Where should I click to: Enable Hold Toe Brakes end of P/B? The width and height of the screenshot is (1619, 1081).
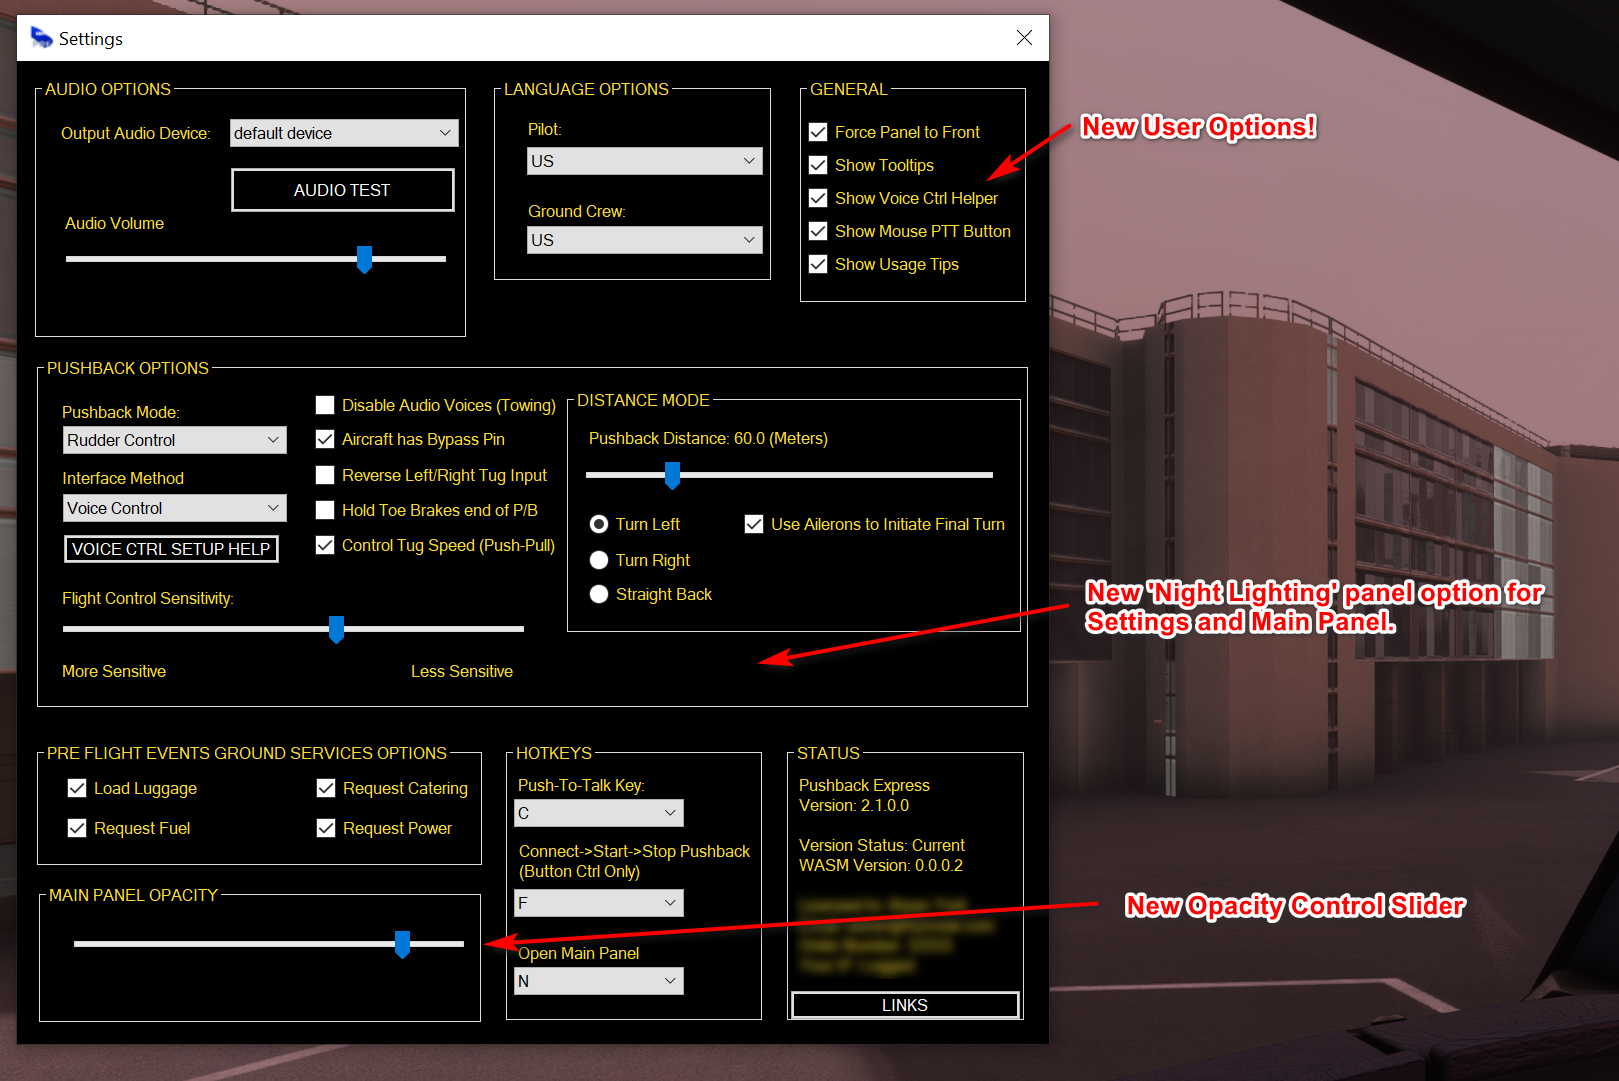coord(325,510)
